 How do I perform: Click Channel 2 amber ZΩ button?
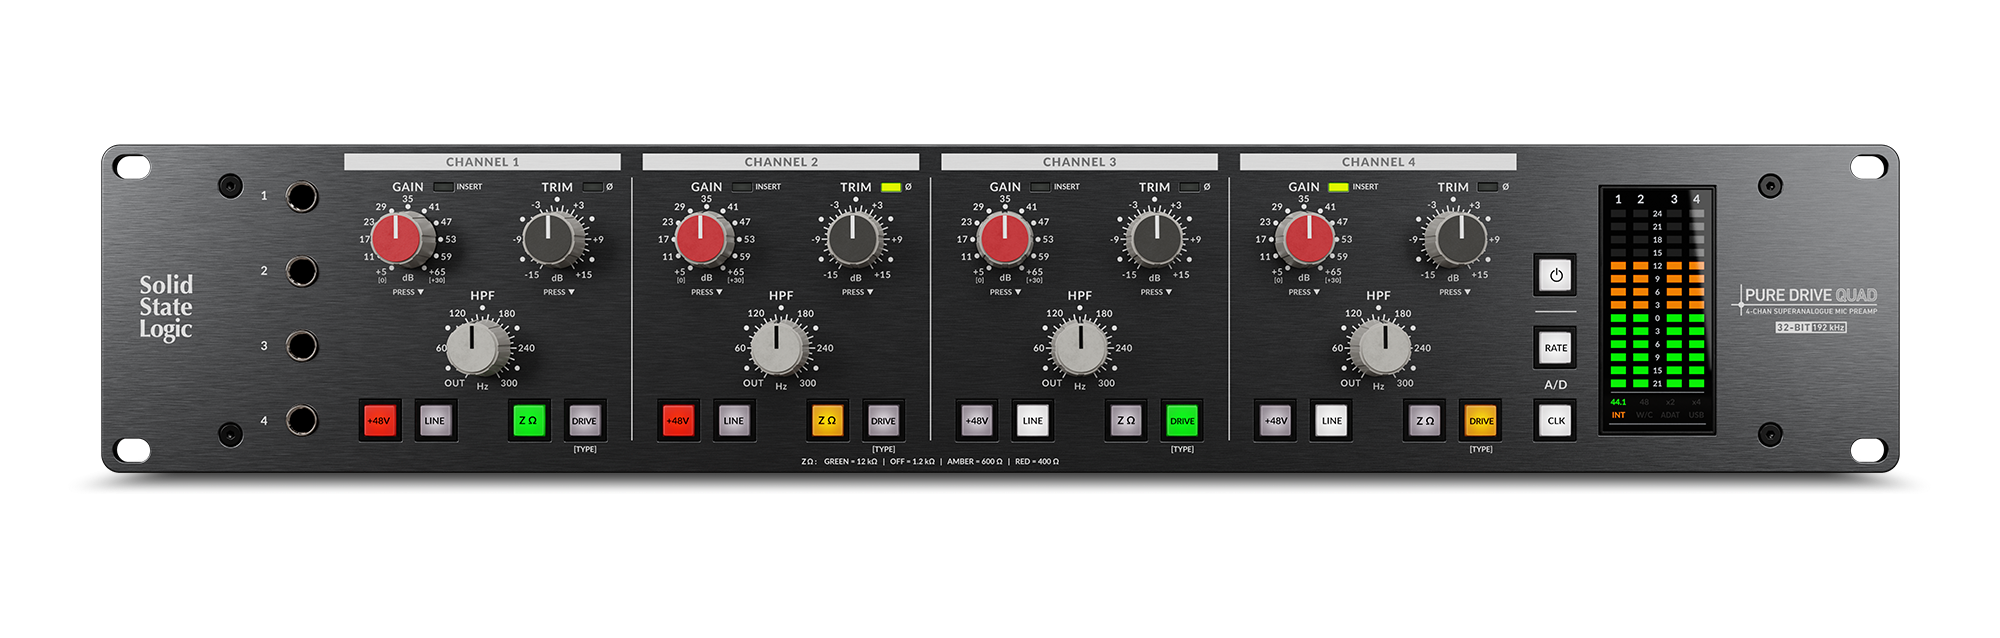827,421
